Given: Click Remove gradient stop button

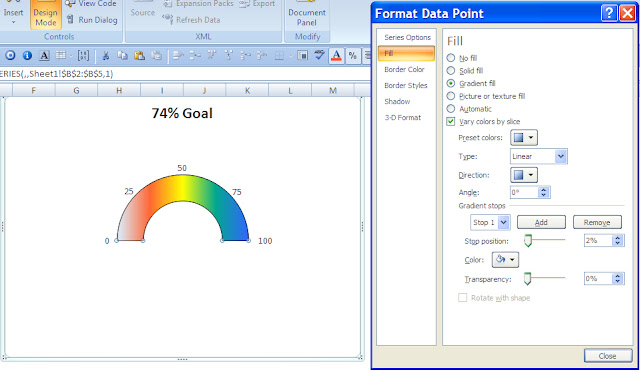Looking at the screenshot, I should [597, 222].
